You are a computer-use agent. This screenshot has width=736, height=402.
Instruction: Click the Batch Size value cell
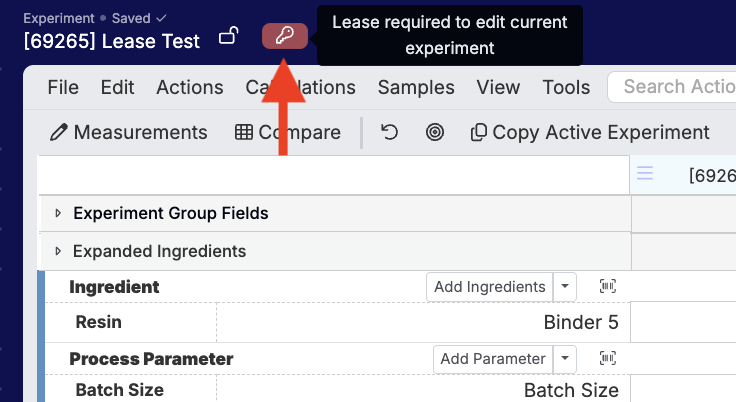pos(571,390)
